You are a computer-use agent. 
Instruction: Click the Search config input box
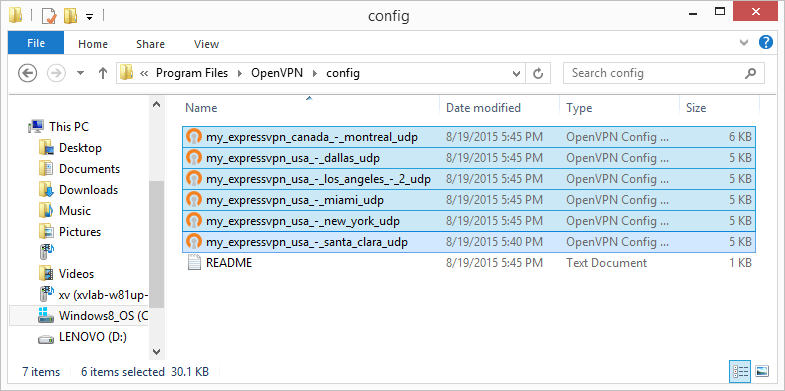tap(663, 73)
